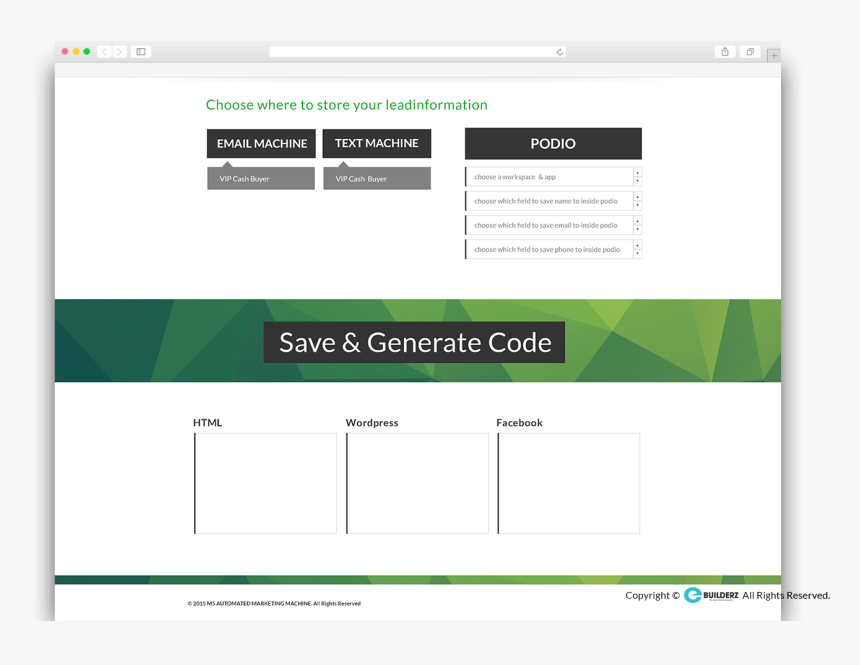Click the stepper arrows on workspace dropdown

point(637,177)
